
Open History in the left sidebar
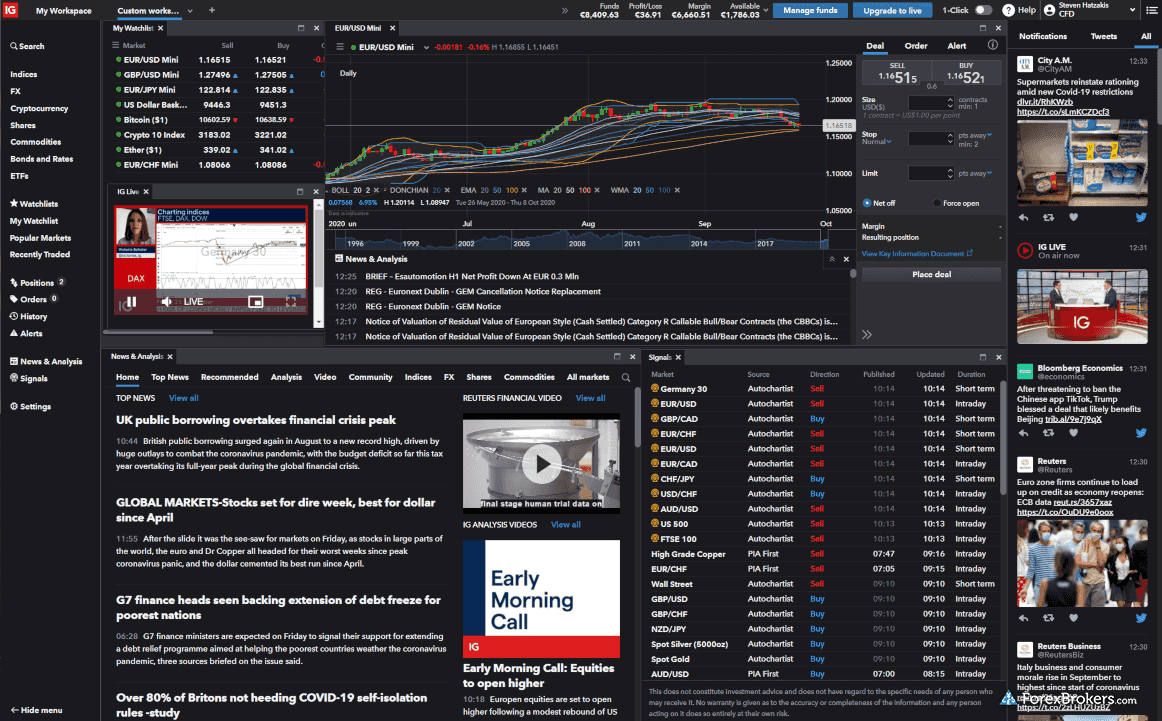point(28,316)
